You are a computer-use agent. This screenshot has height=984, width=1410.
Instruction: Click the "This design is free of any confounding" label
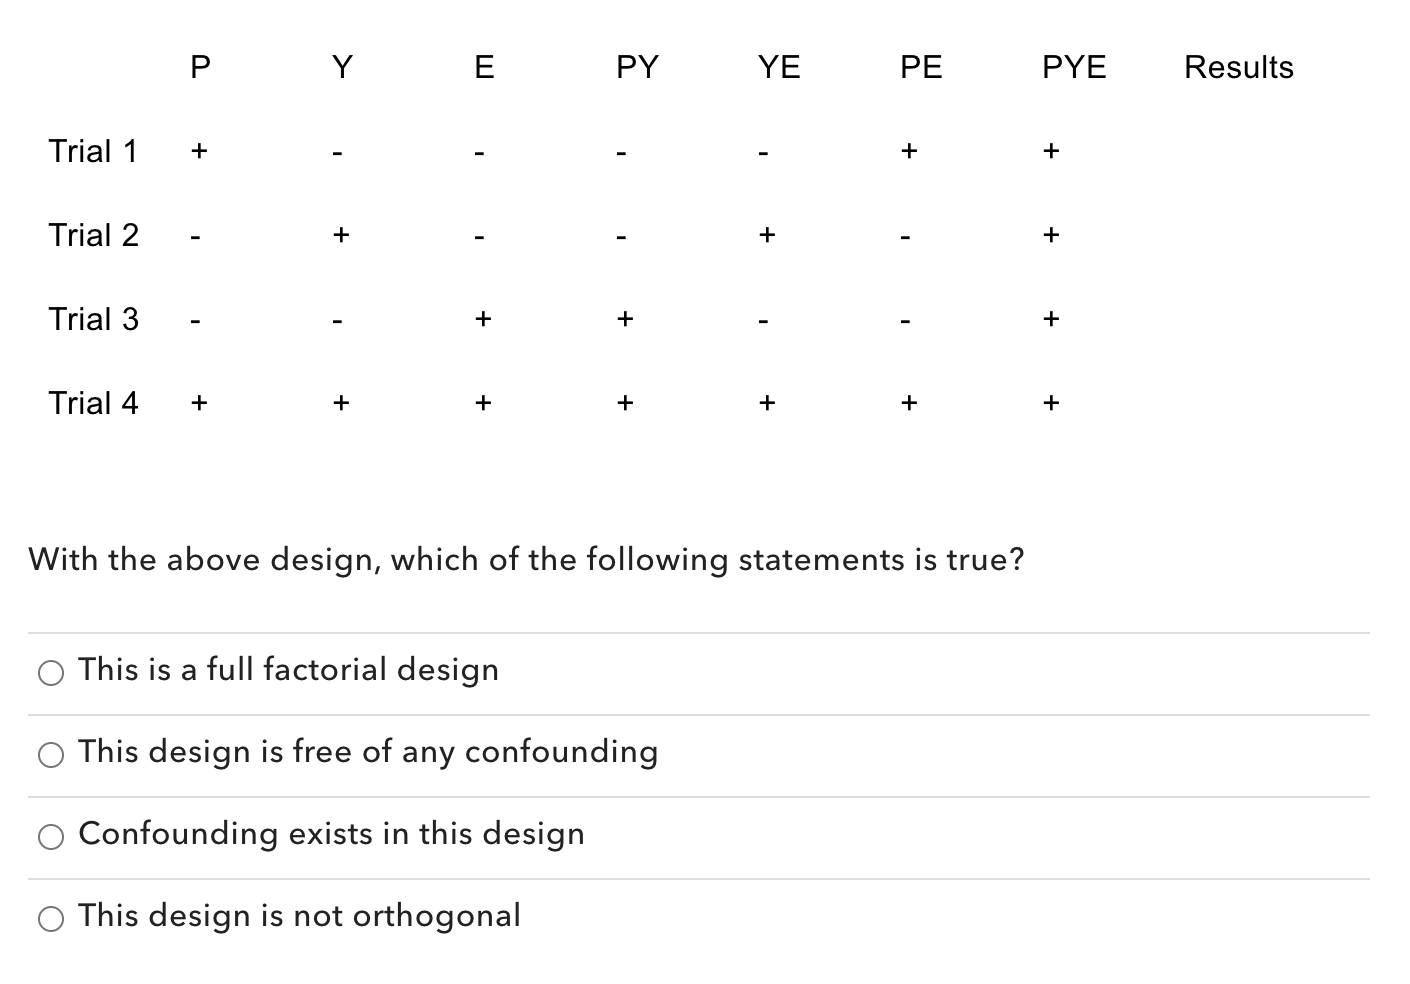[368, 753]
